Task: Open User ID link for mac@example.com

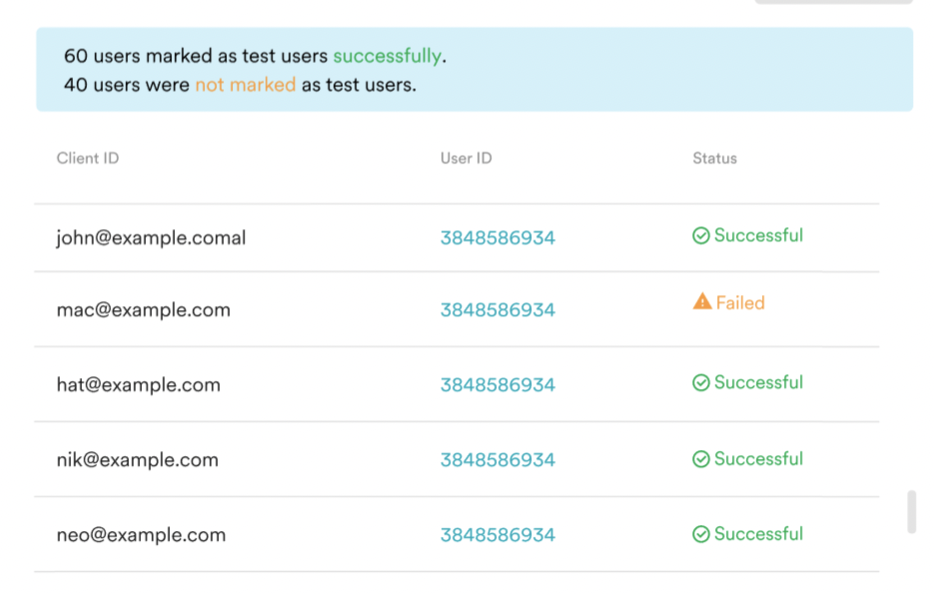Action: (497, 310)
